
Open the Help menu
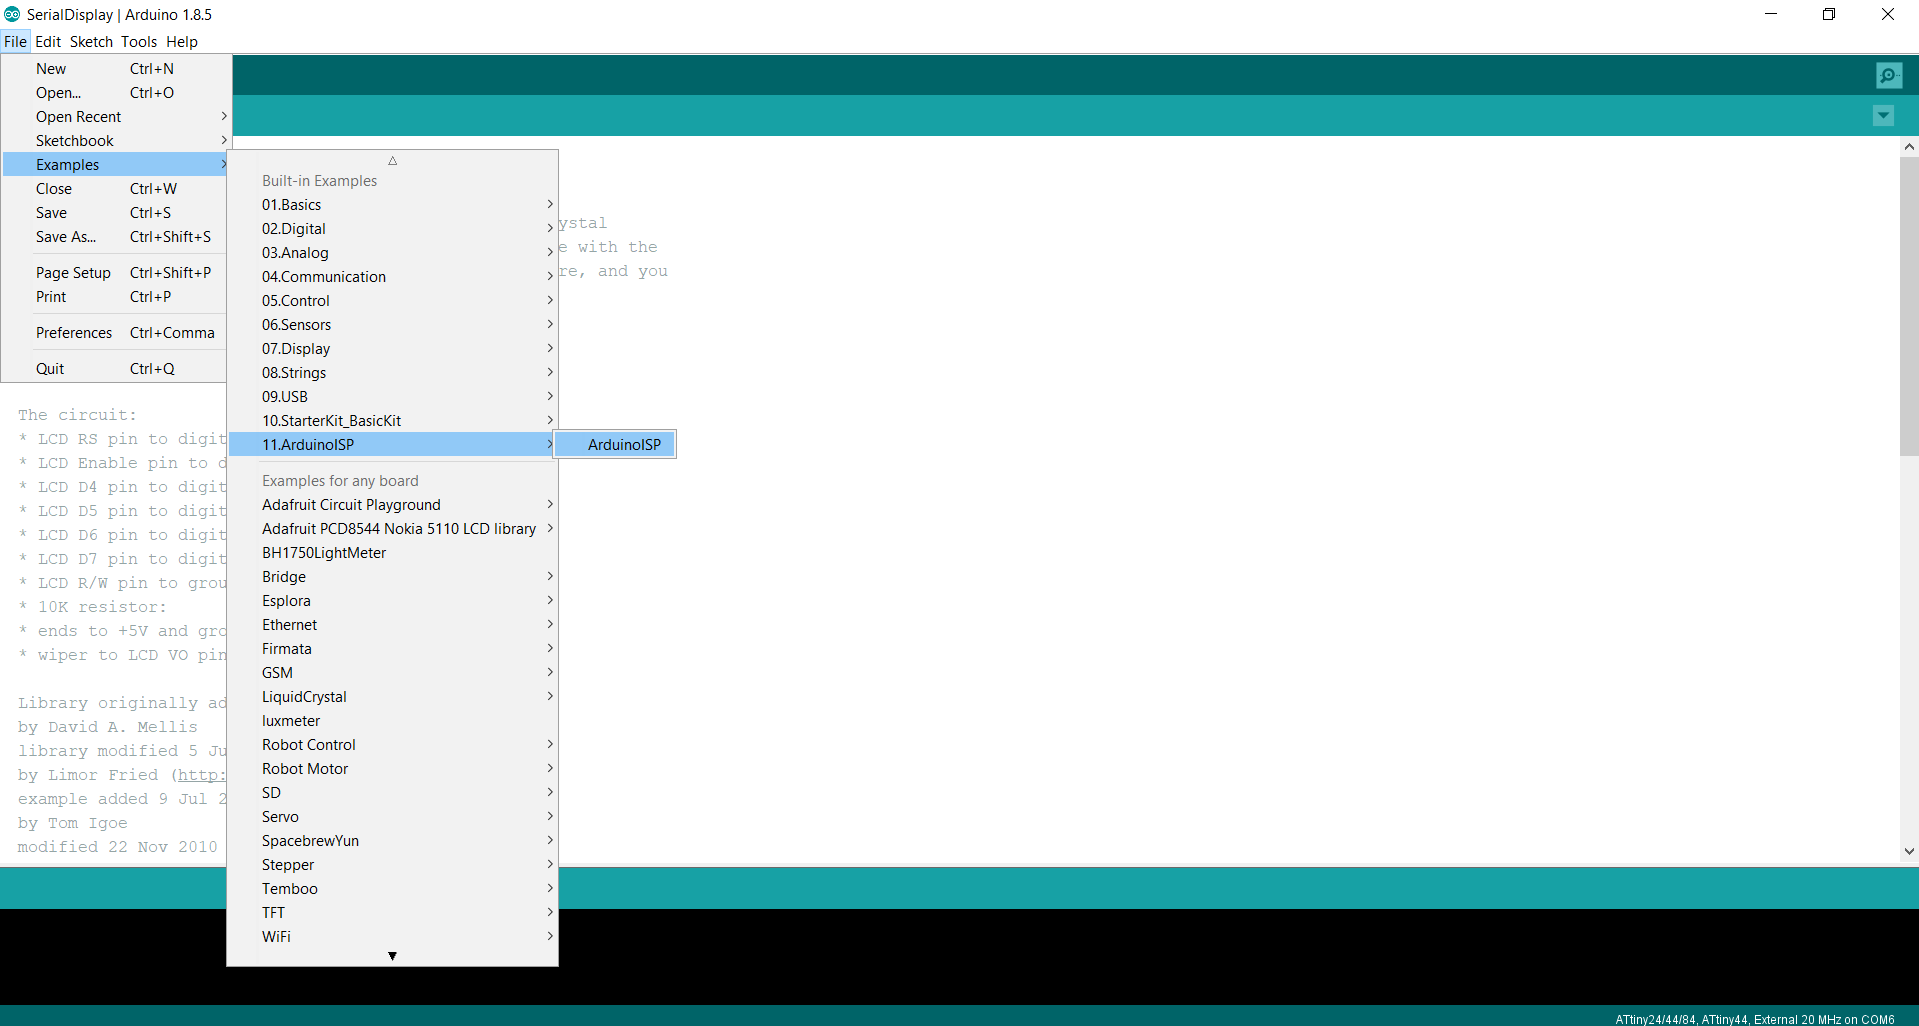182,42
